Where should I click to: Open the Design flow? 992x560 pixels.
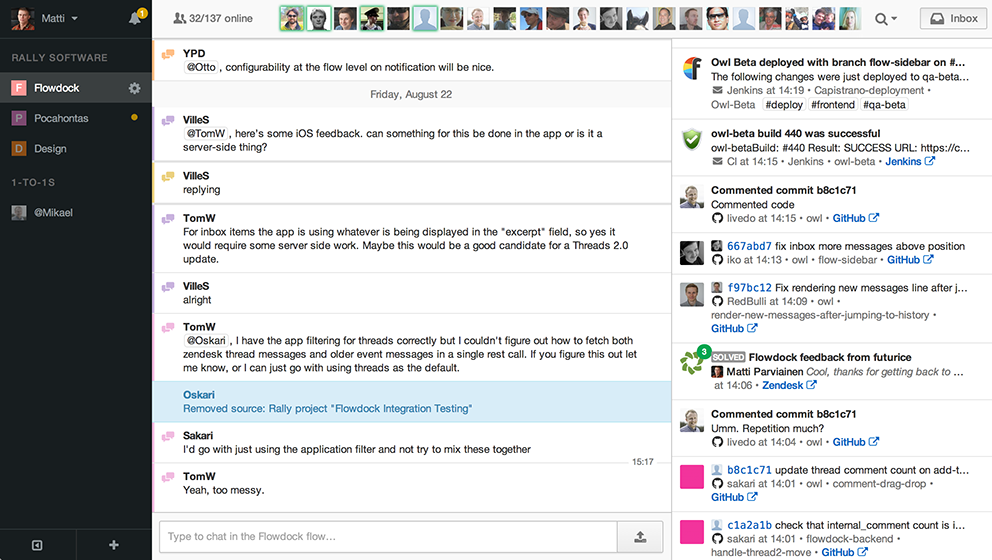pos(50,148)
